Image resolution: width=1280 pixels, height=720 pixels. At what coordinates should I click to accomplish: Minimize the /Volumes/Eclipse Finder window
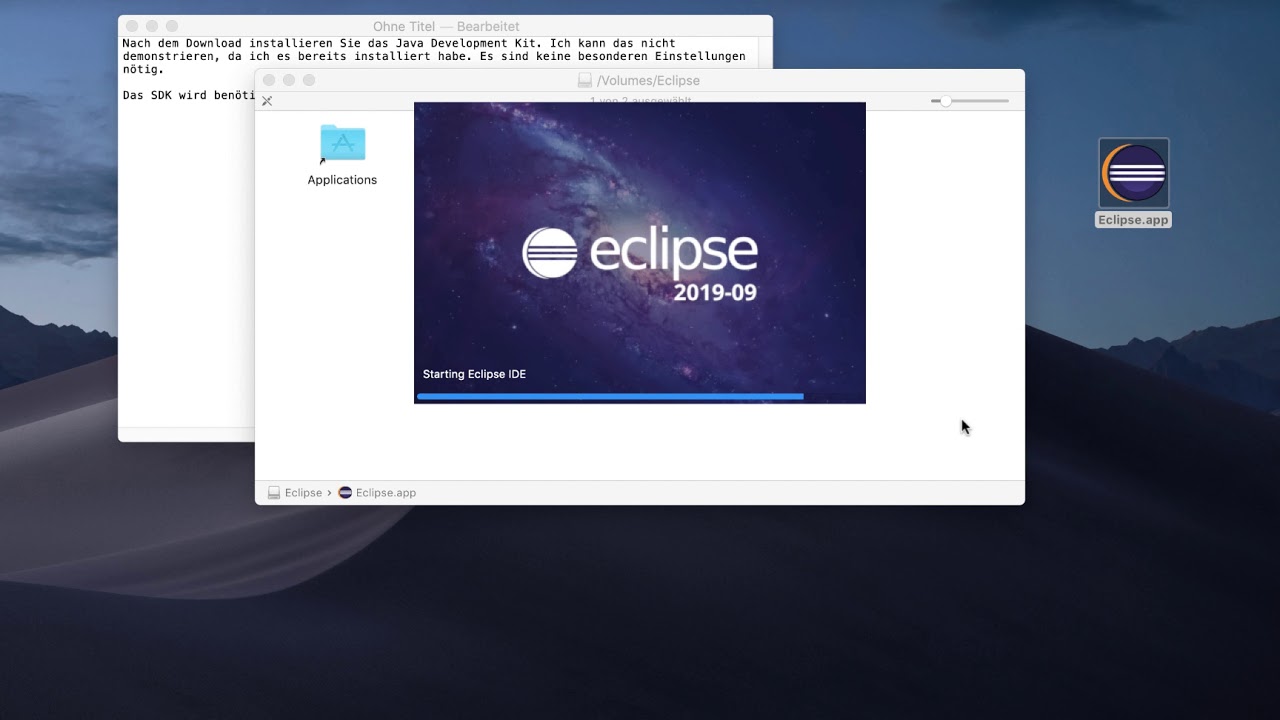click(289, 80)
